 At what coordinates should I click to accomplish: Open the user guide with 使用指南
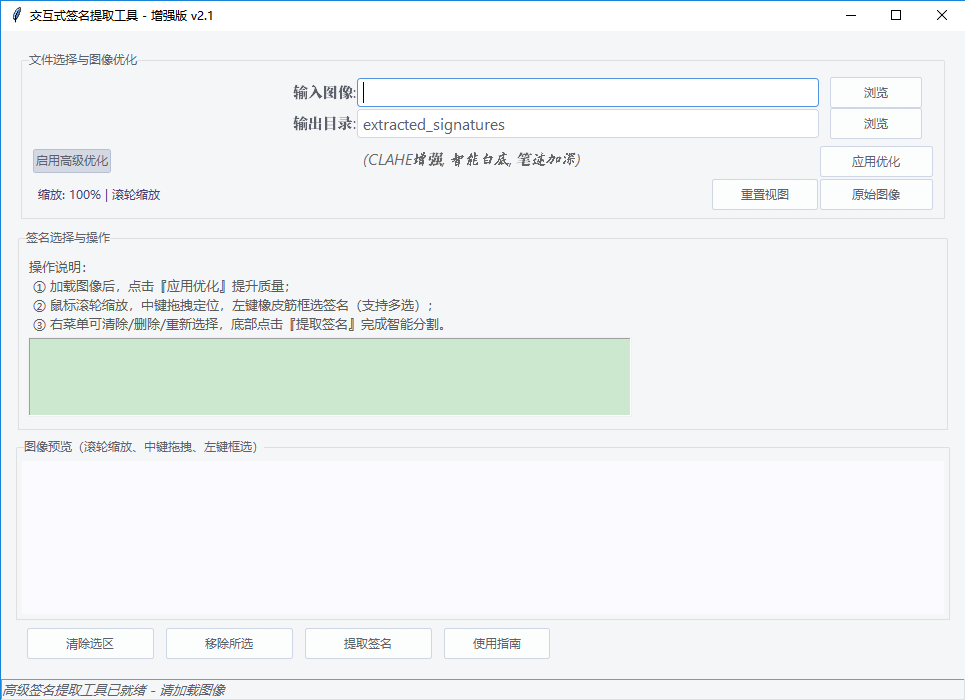495,643
